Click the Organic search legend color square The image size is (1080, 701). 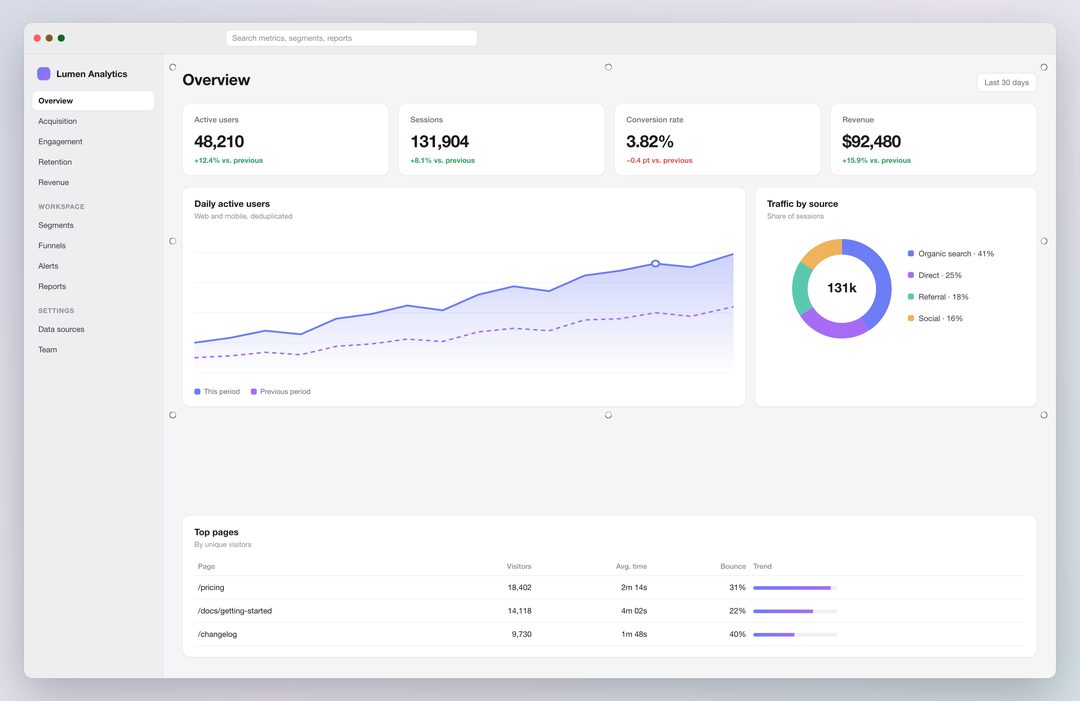pos(911,253)
